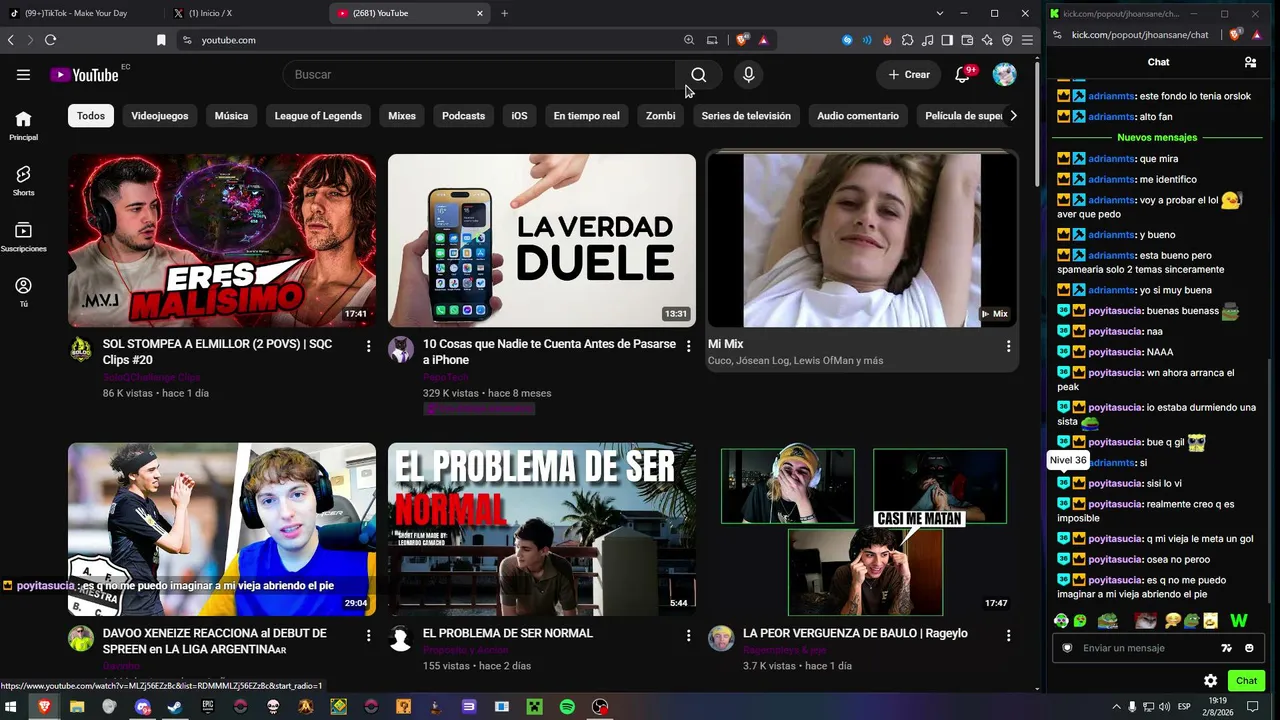Open the Kick chat users list icon
This screenshot has width=1280, height=720.
pos(1250,62)
